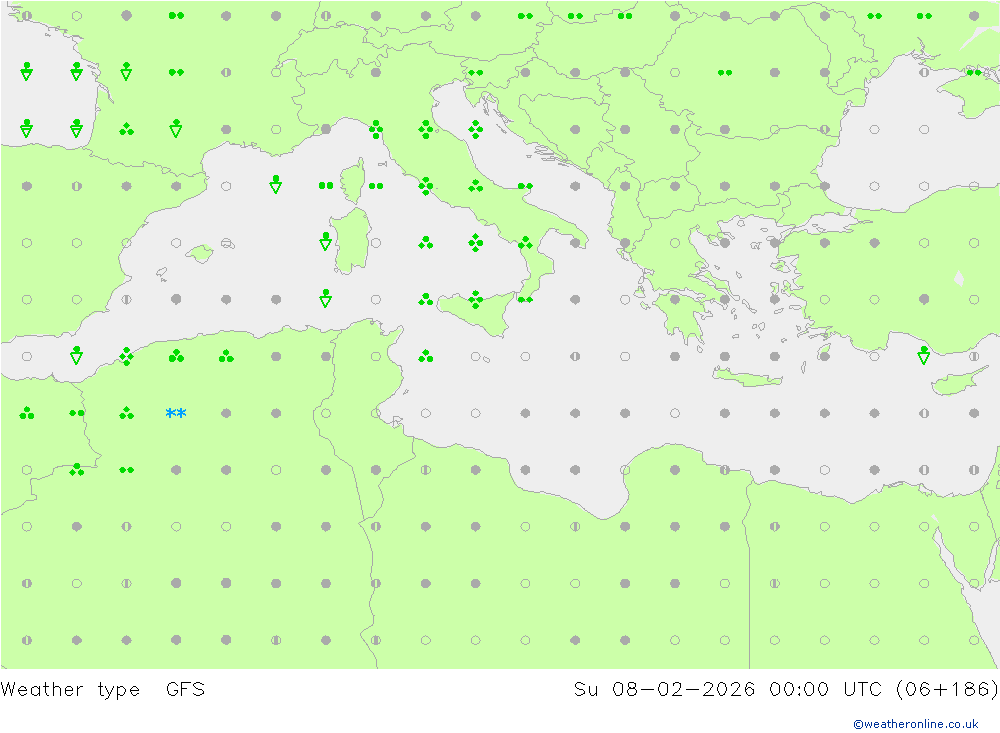This screenshot has width=1000, height=733.
Task: Click the '00:00 UTC' time text
Action: click(825, 690)
